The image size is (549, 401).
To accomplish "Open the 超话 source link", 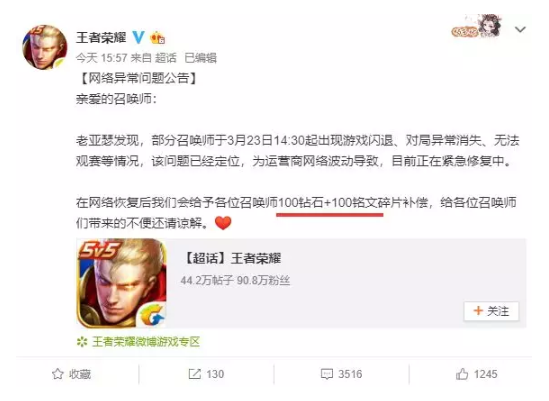I will pyautogui.click(x=166, y=58).
